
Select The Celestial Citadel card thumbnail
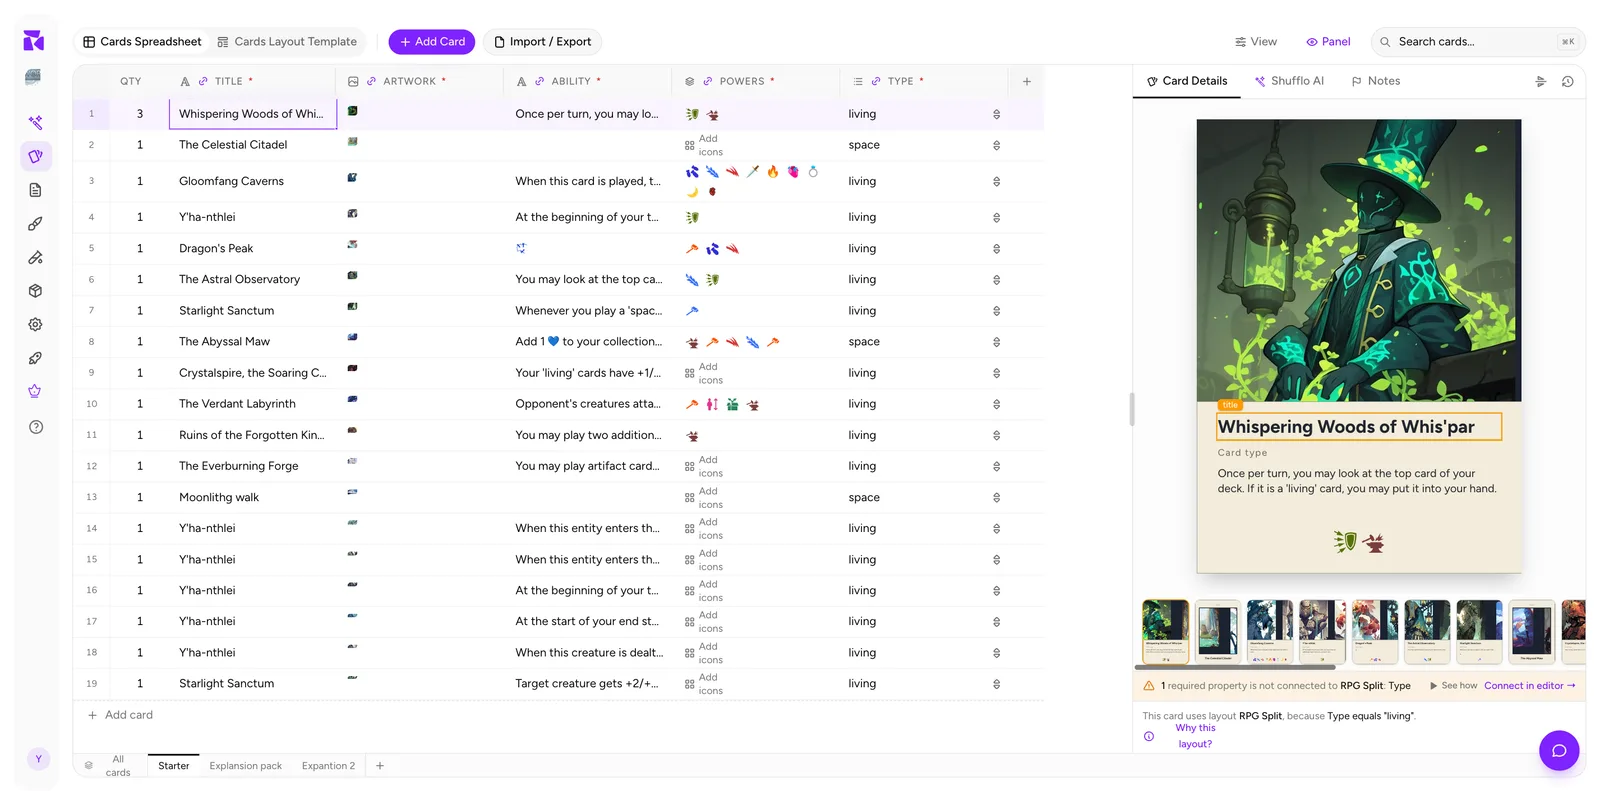[1217, 632]
